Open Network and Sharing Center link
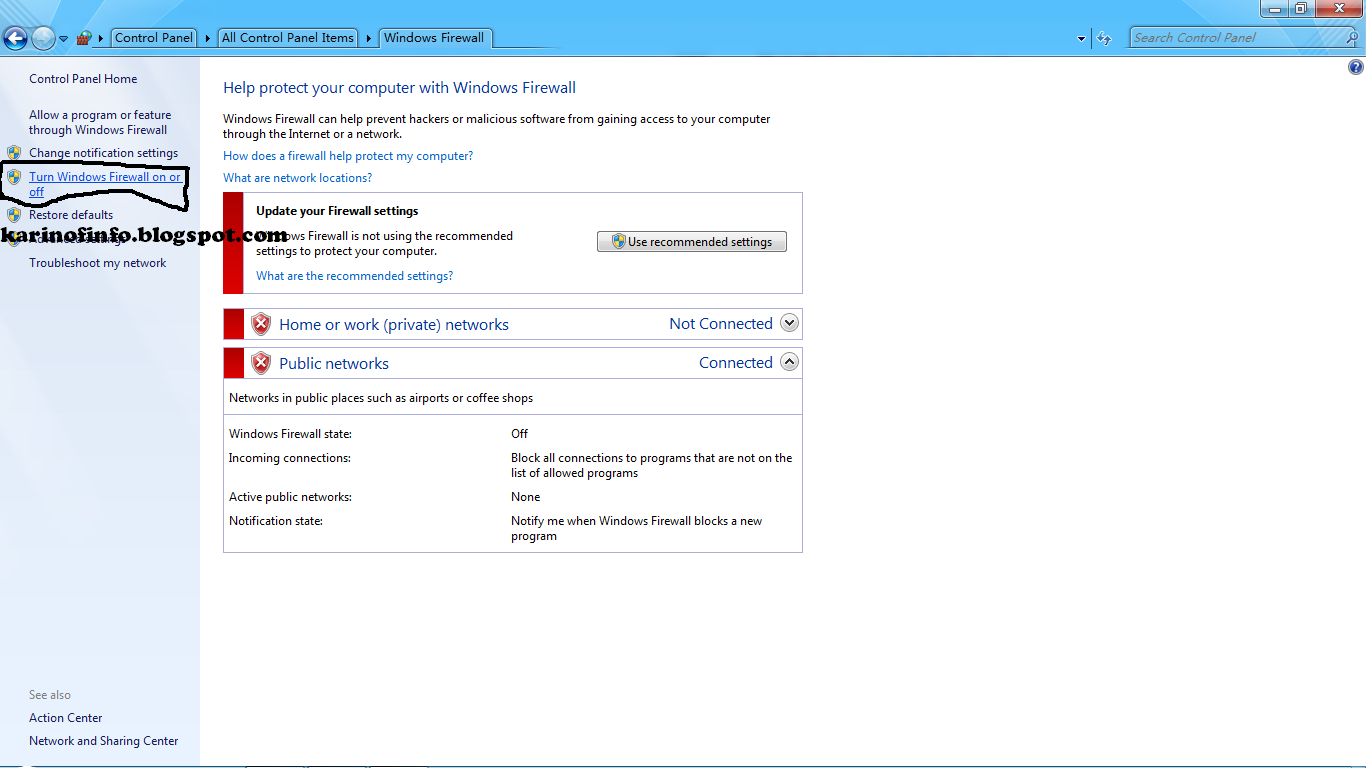 104,741
